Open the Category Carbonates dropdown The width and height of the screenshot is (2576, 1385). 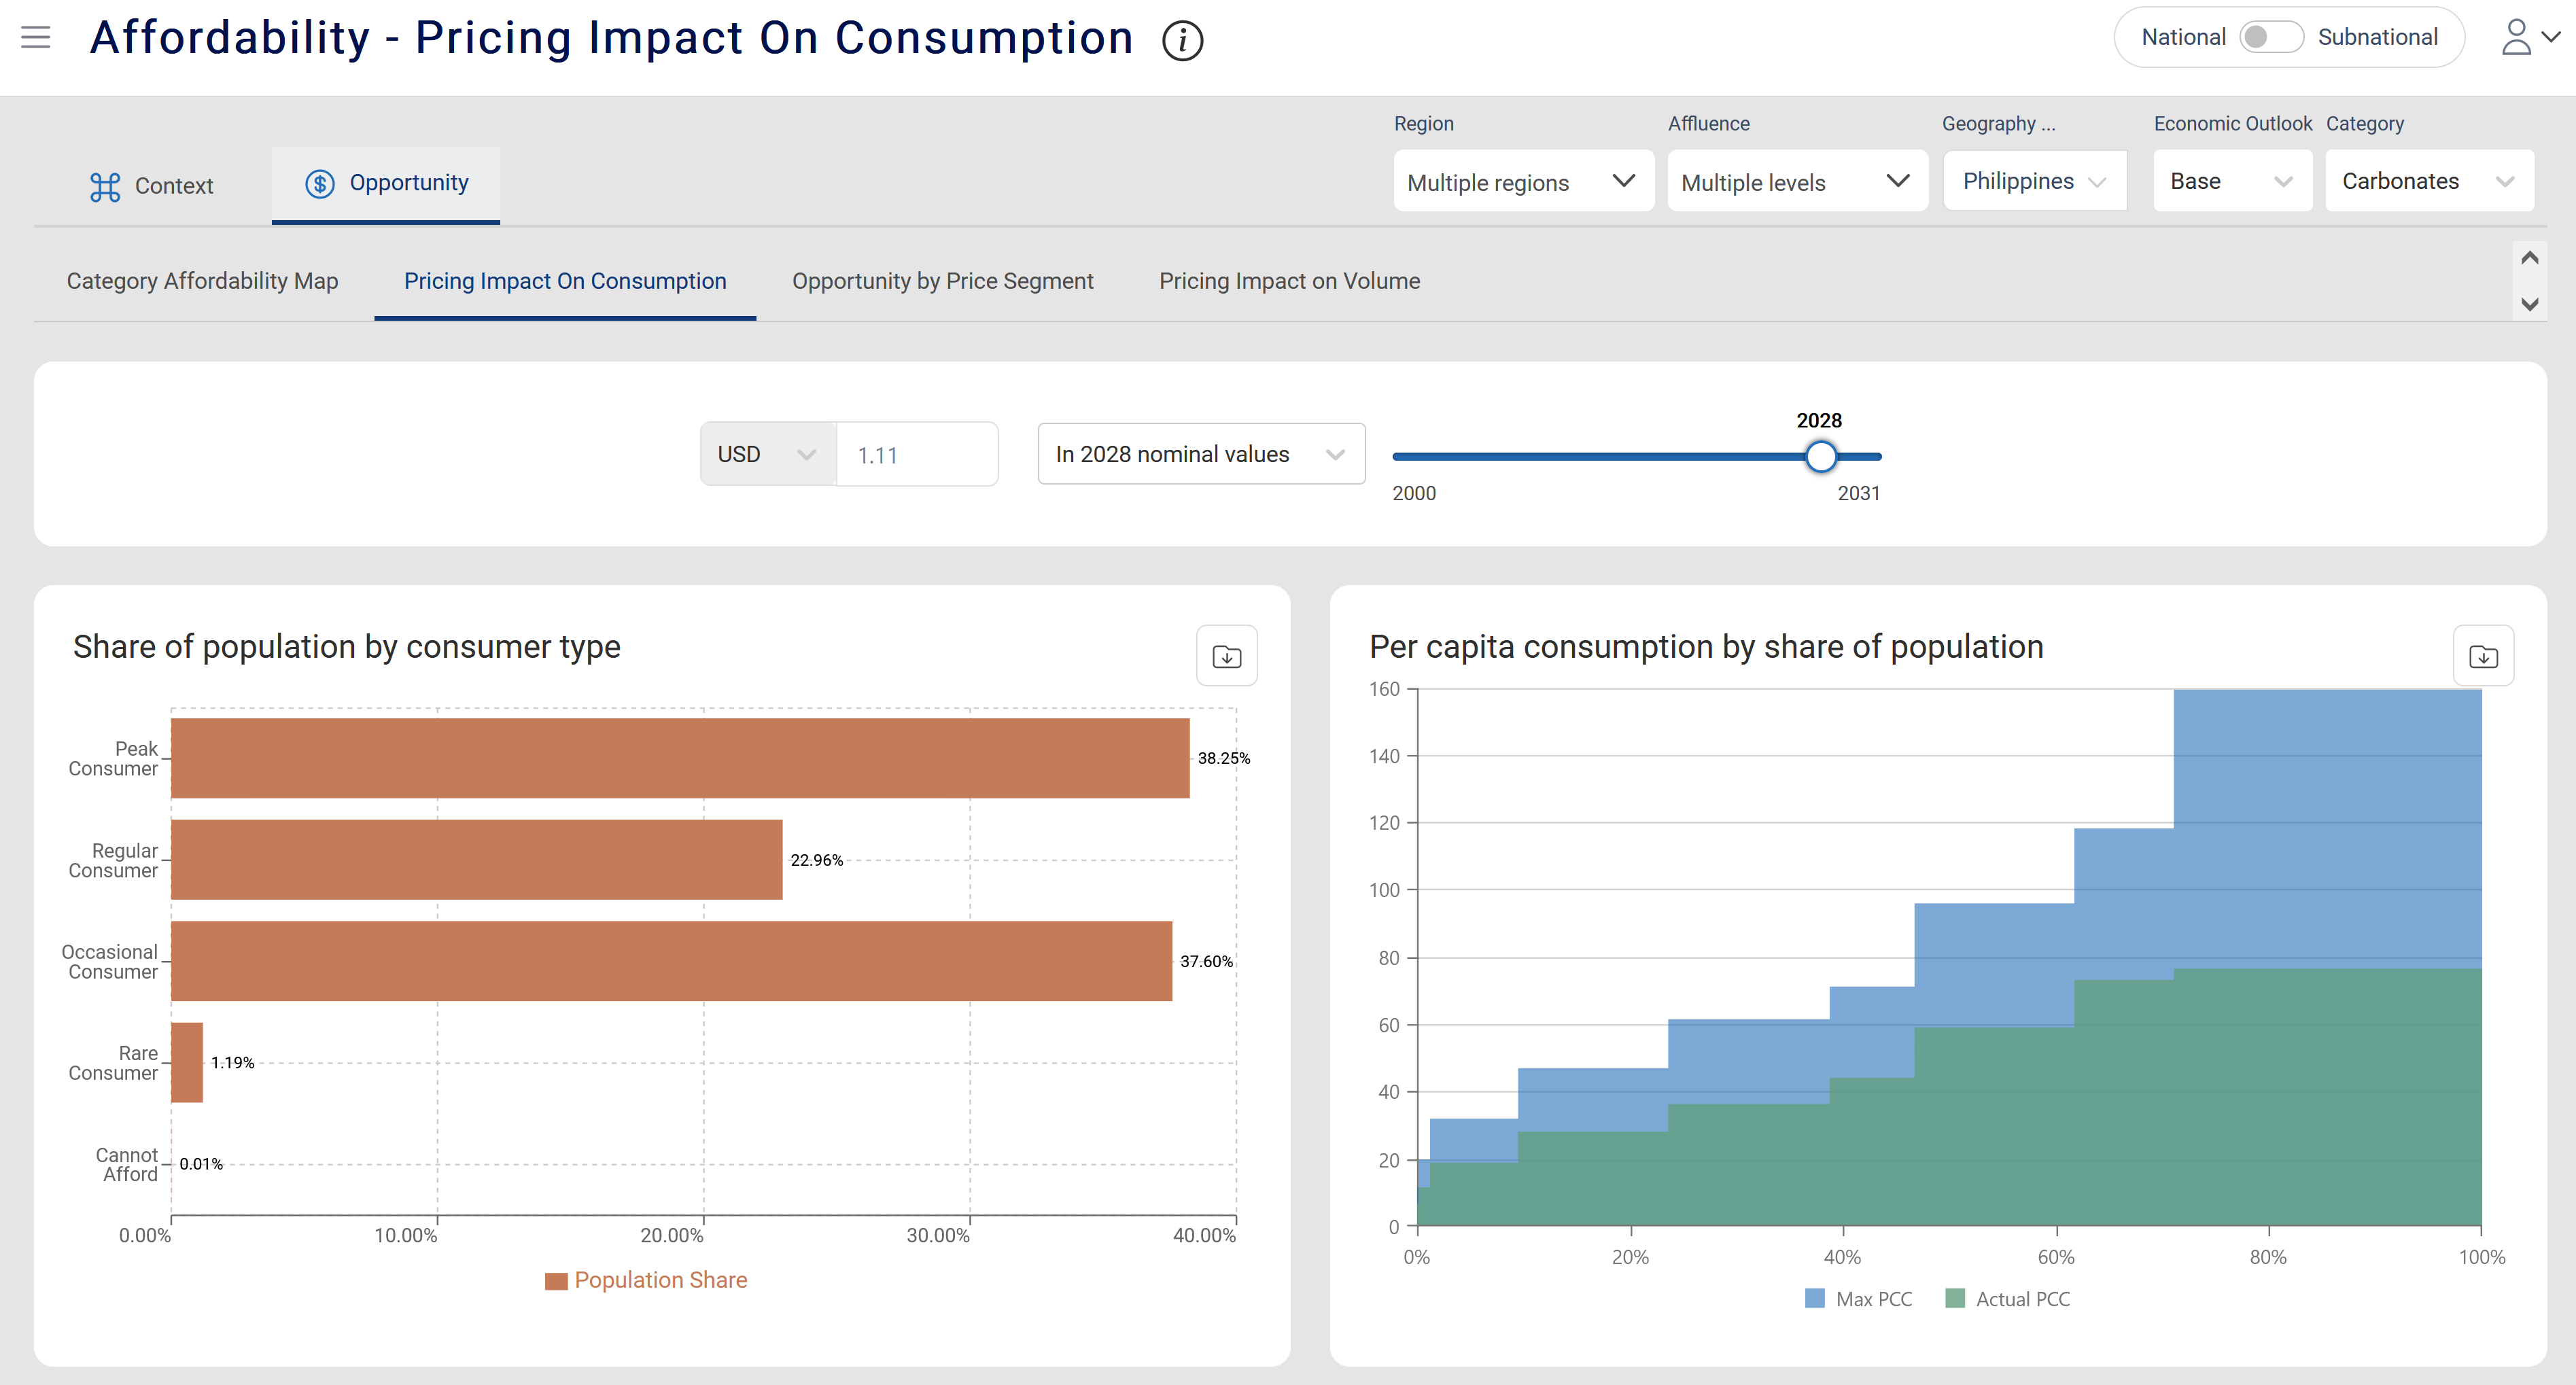[x=2428, y=182]
